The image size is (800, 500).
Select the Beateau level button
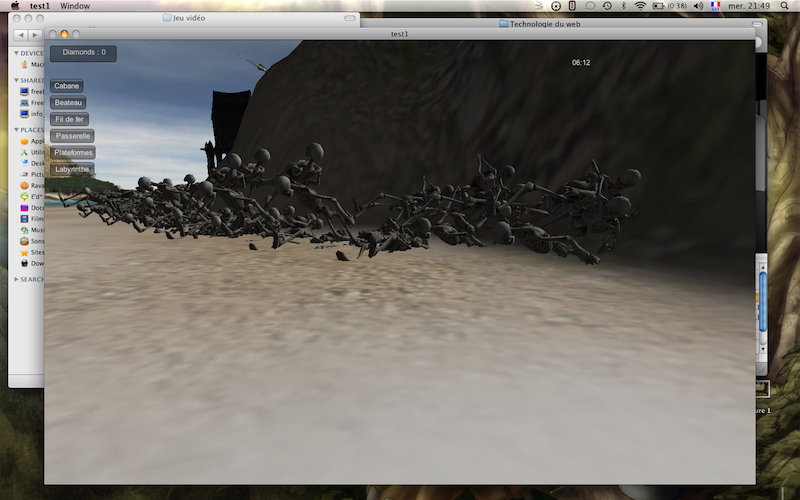coord(69,102)
